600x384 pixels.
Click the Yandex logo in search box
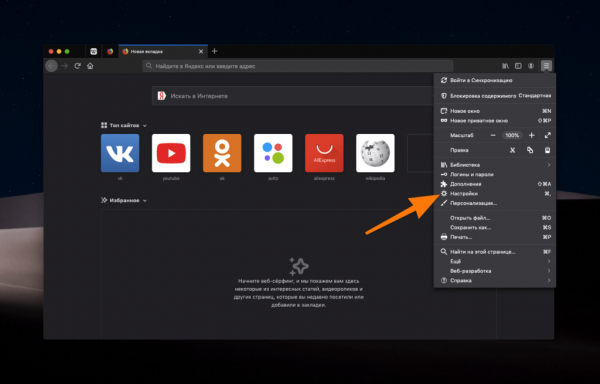tap(162, 96)
